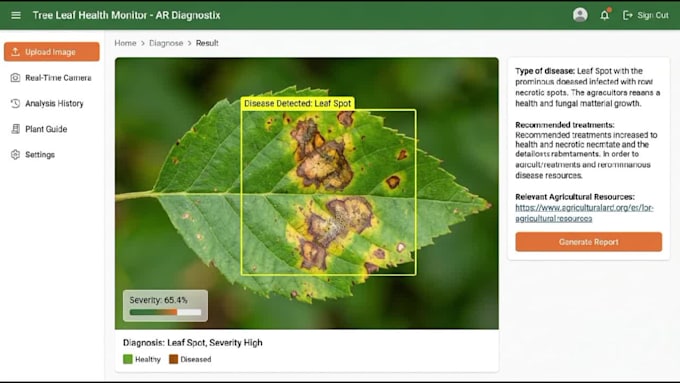Click the Recommended treatments heading
Viewport: 680px width, 383px height.
click(x=565, y=124)
